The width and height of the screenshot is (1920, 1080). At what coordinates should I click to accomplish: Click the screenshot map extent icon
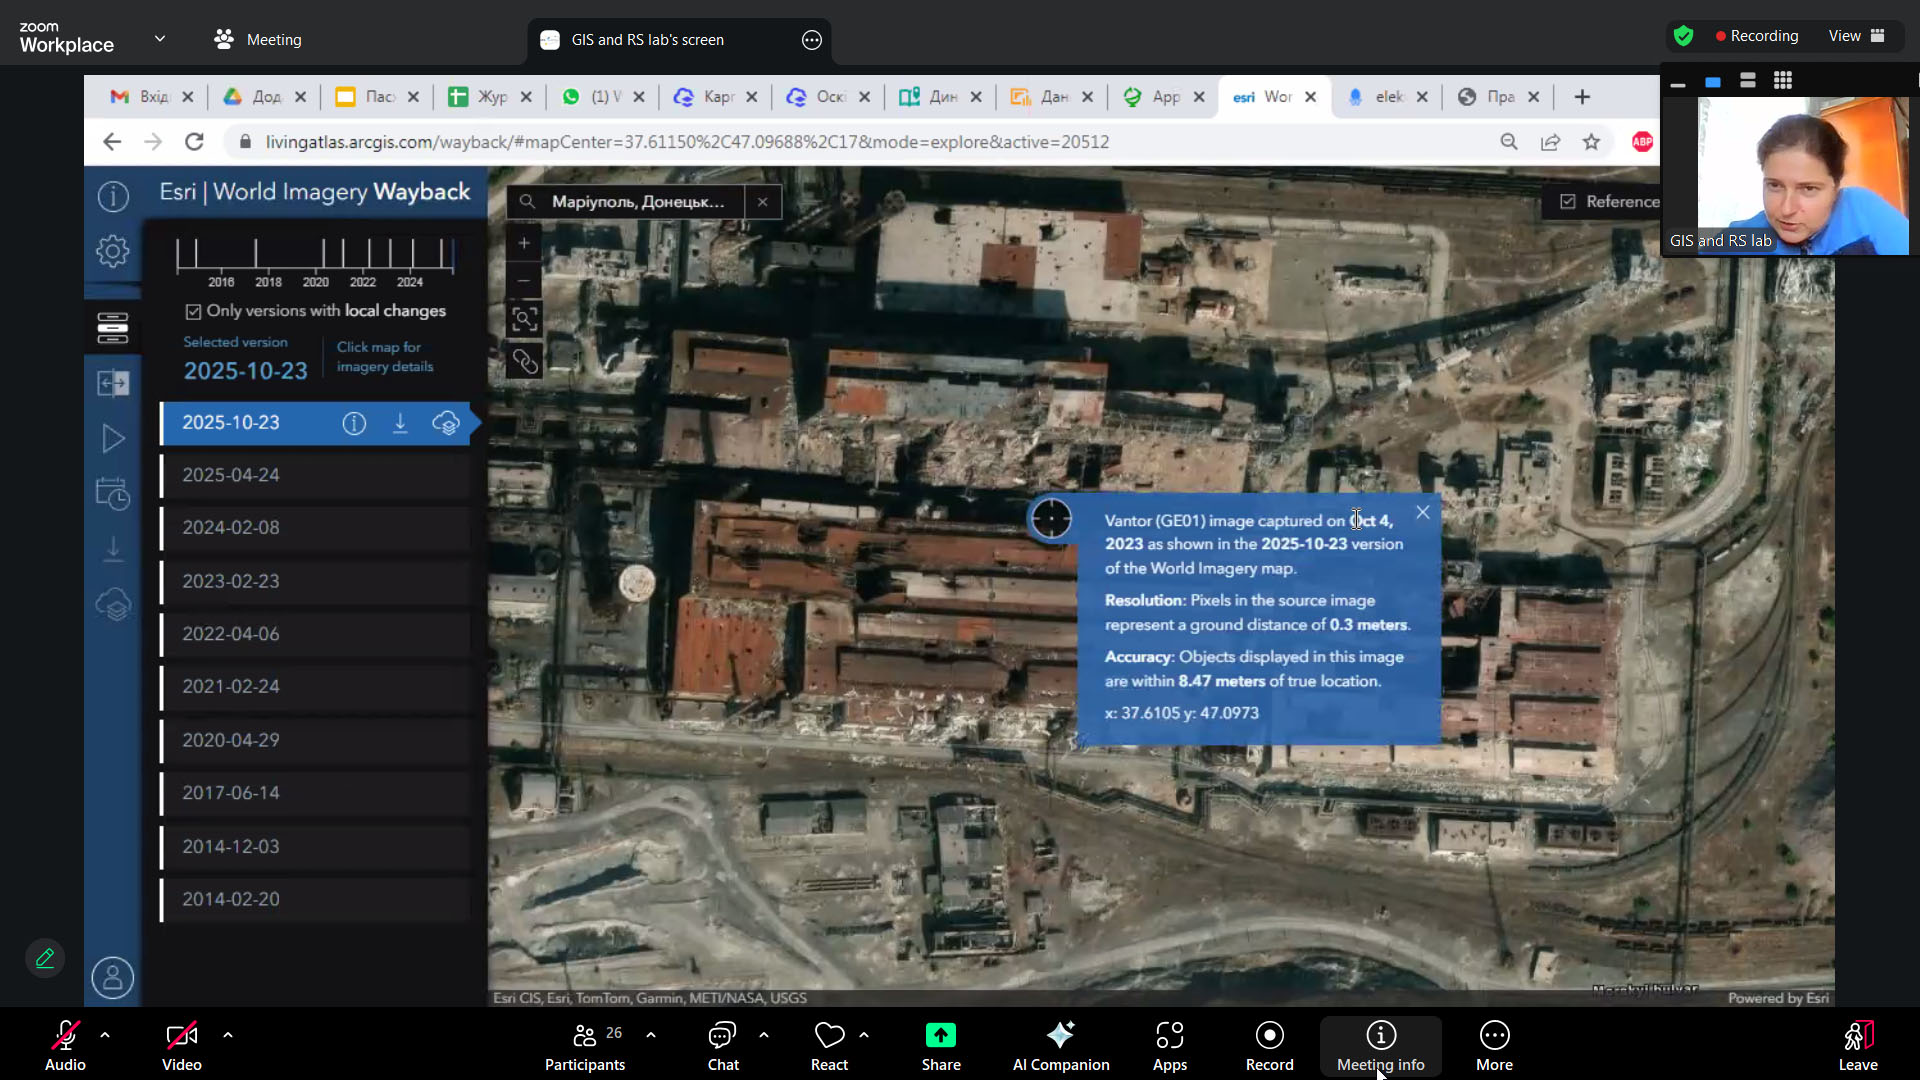524,320
